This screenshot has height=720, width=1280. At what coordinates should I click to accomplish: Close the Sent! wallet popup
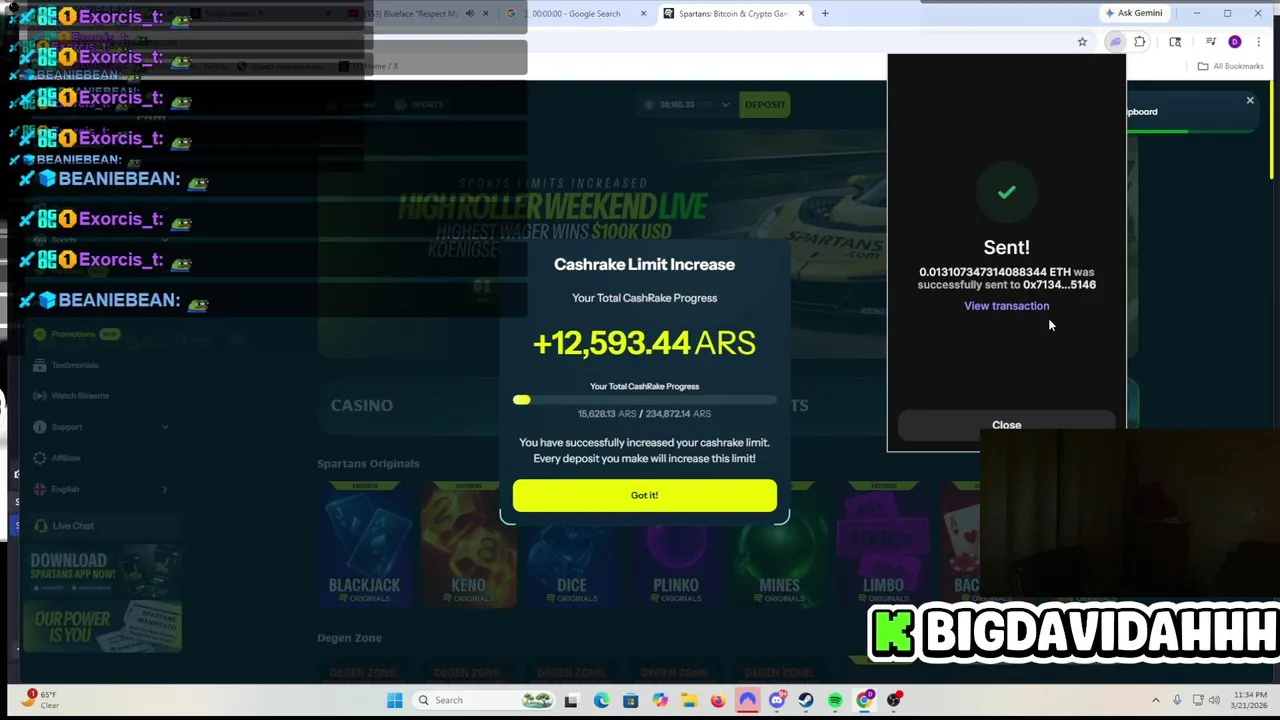point(1006,425)
